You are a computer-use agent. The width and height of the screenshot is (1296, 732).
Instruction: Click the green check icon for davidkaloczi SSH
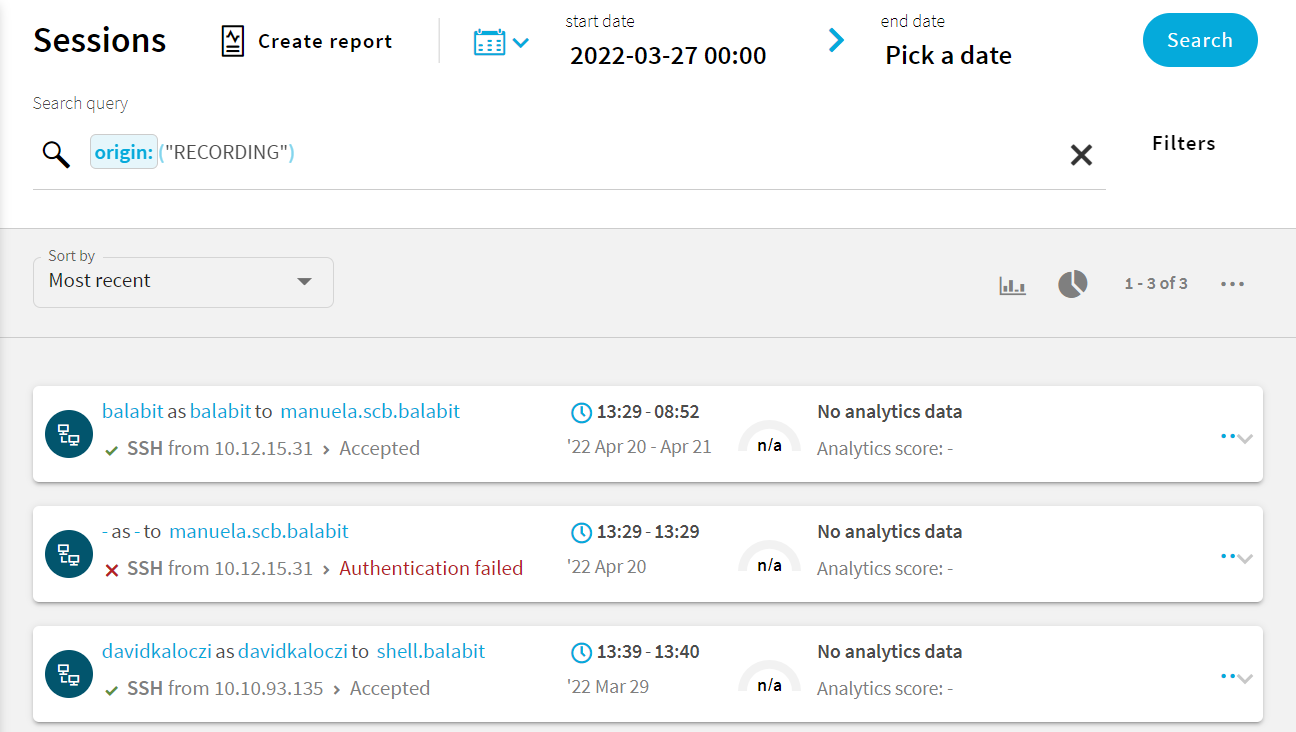point(112,690)
